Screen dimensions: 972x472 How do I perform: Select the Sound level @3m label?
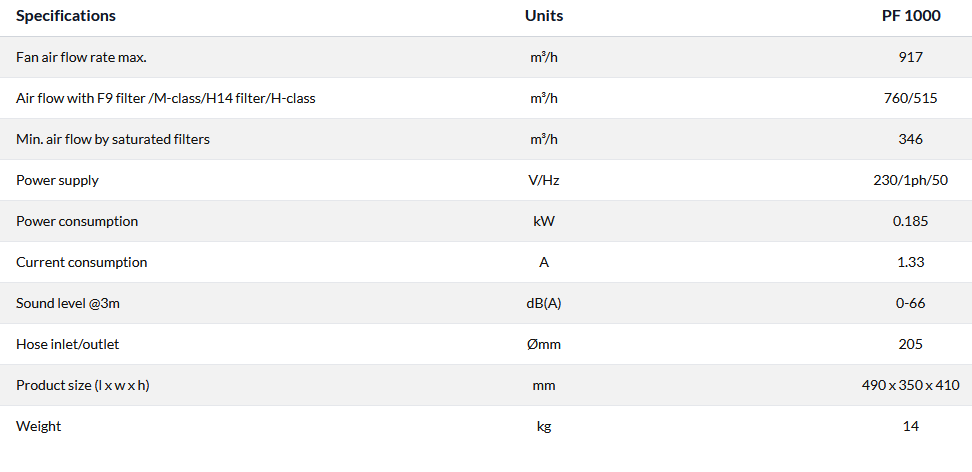[65, 303]
